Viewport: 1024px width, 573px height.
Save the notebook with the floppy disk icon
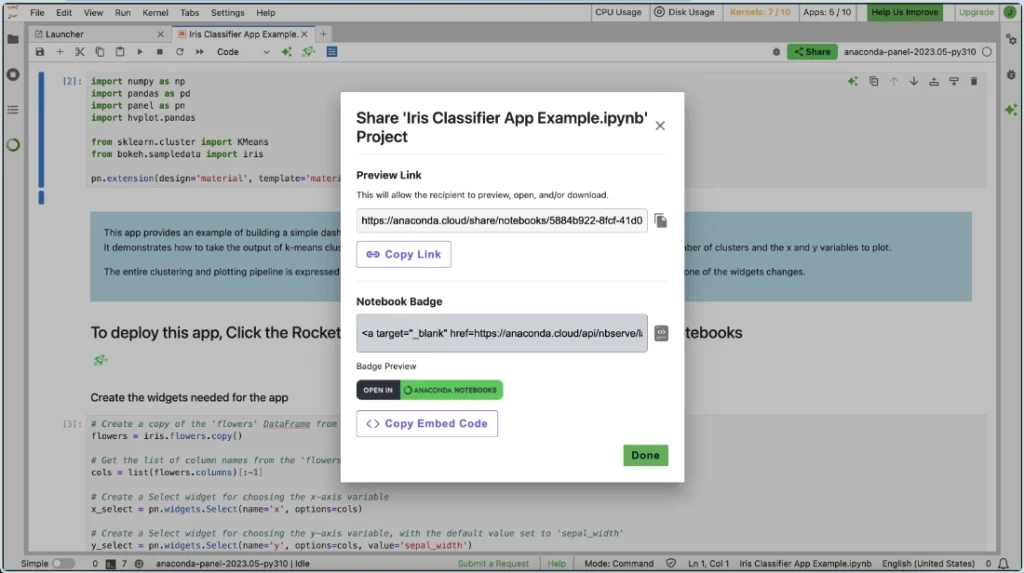pyautogui.click(x=40, y=52)
